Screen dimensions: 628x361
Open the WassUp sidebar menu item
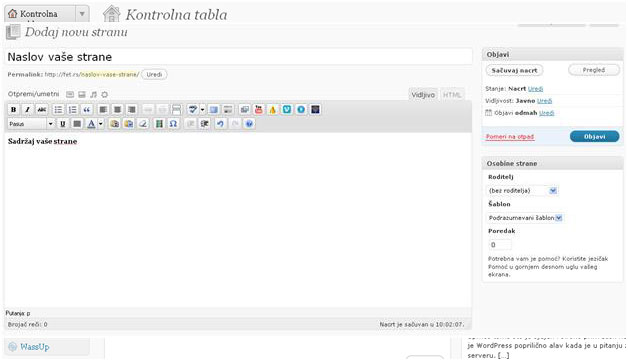click(35, 347)
